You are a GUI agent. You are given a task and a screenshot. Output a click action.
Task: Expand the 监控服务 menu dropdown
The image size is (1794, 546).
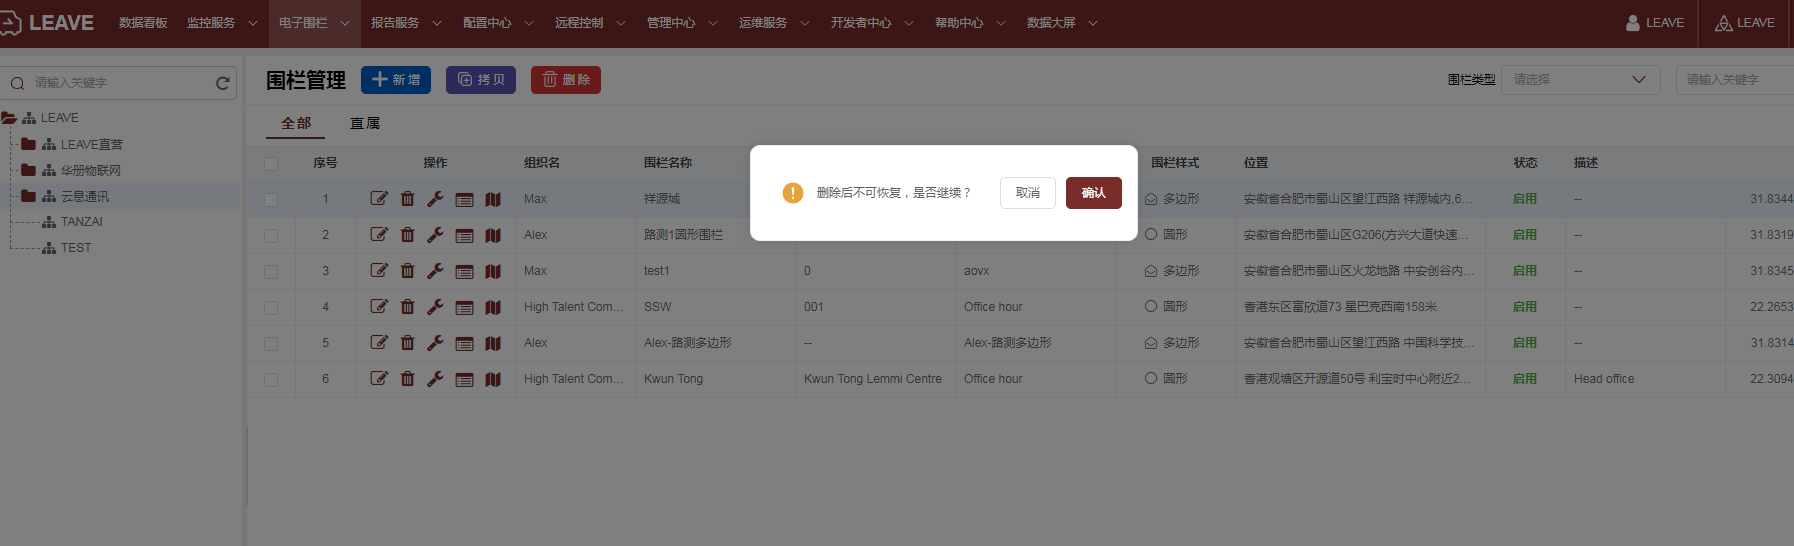(221, 23)
